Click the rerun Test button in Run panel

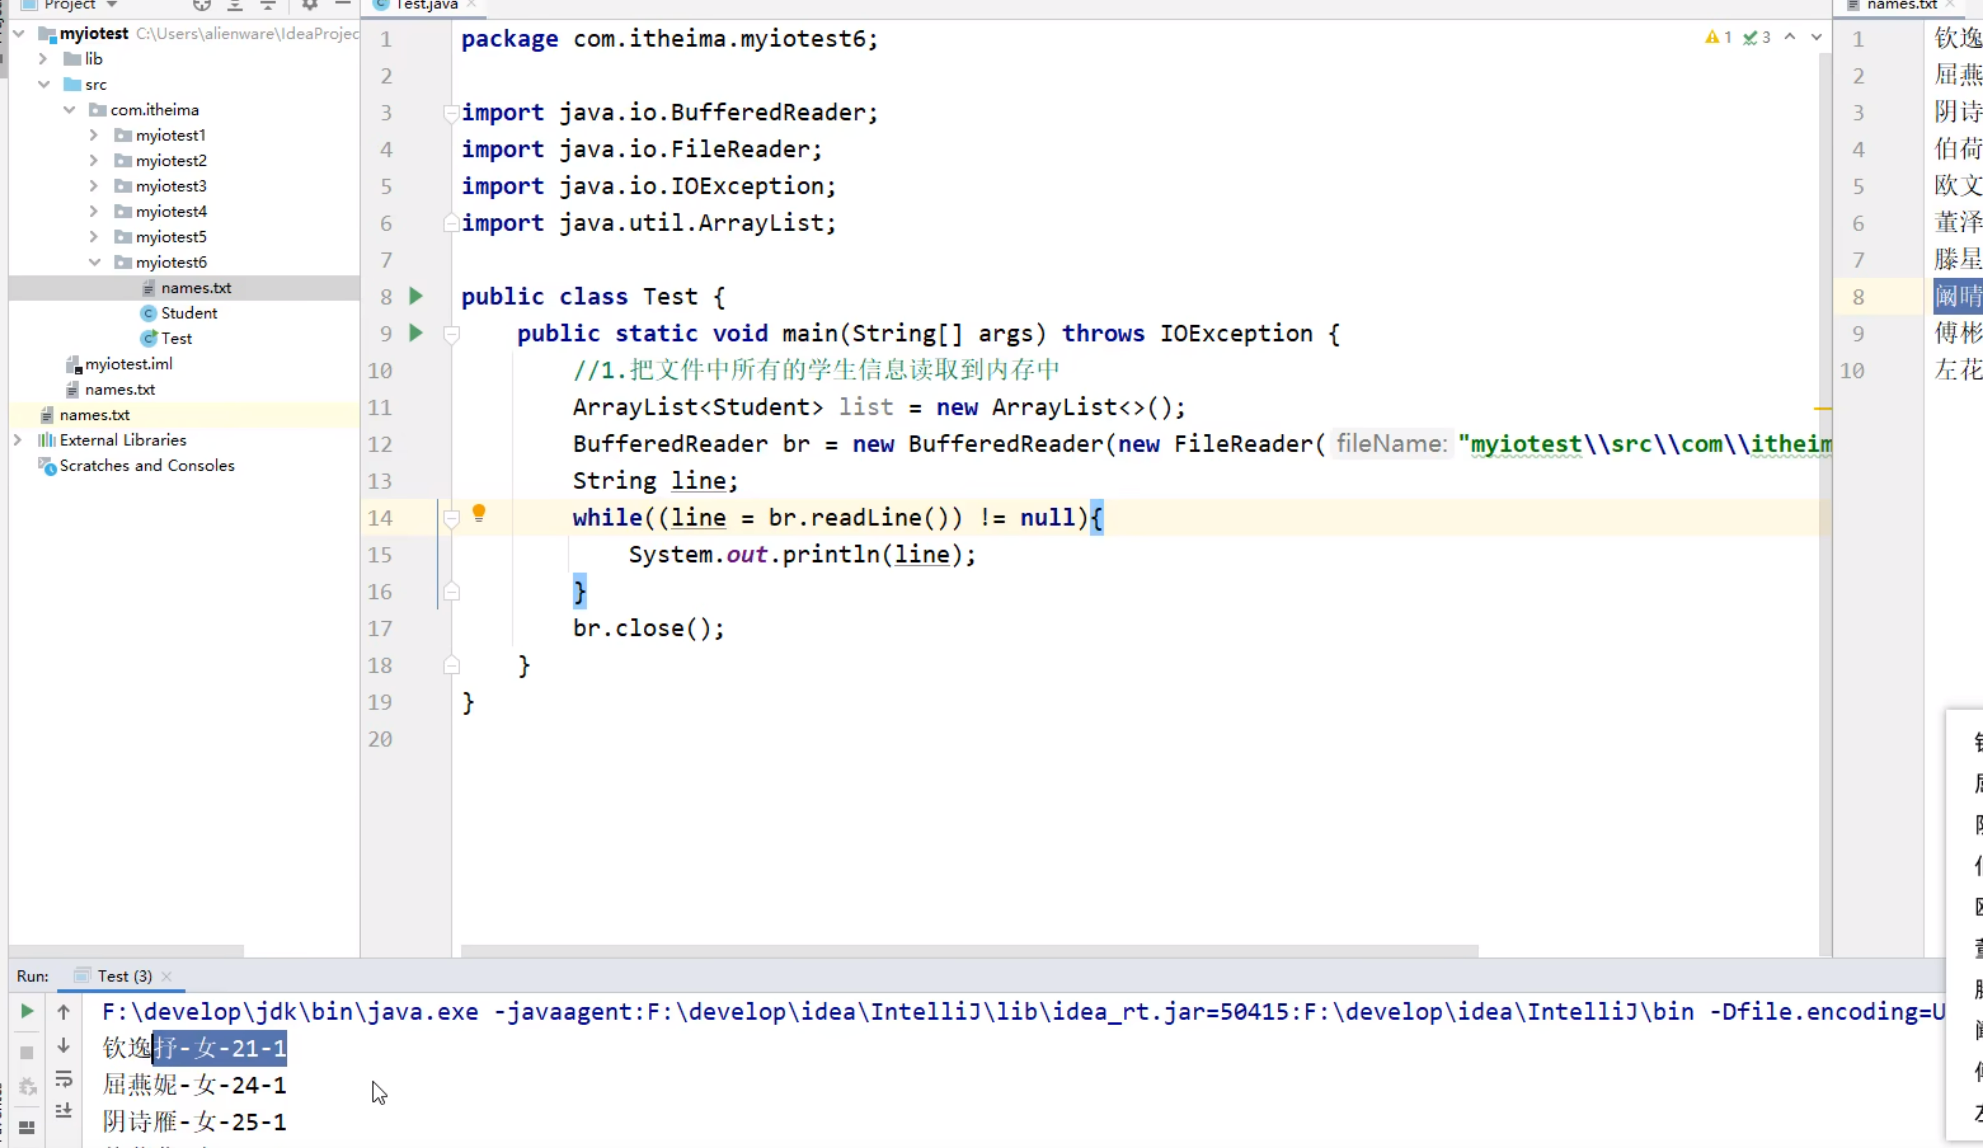(27, 1012)
